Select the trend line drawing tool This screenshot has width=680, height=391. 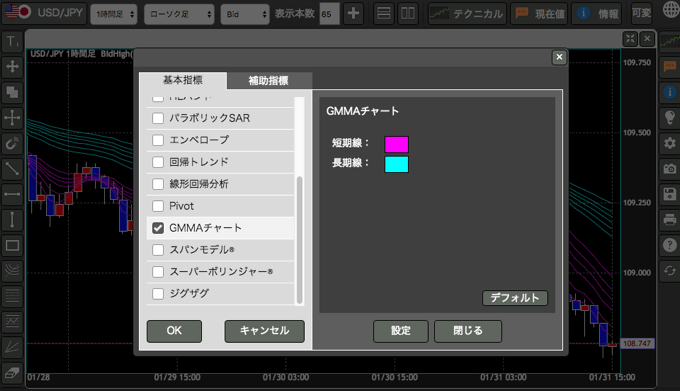click(12, 169)
